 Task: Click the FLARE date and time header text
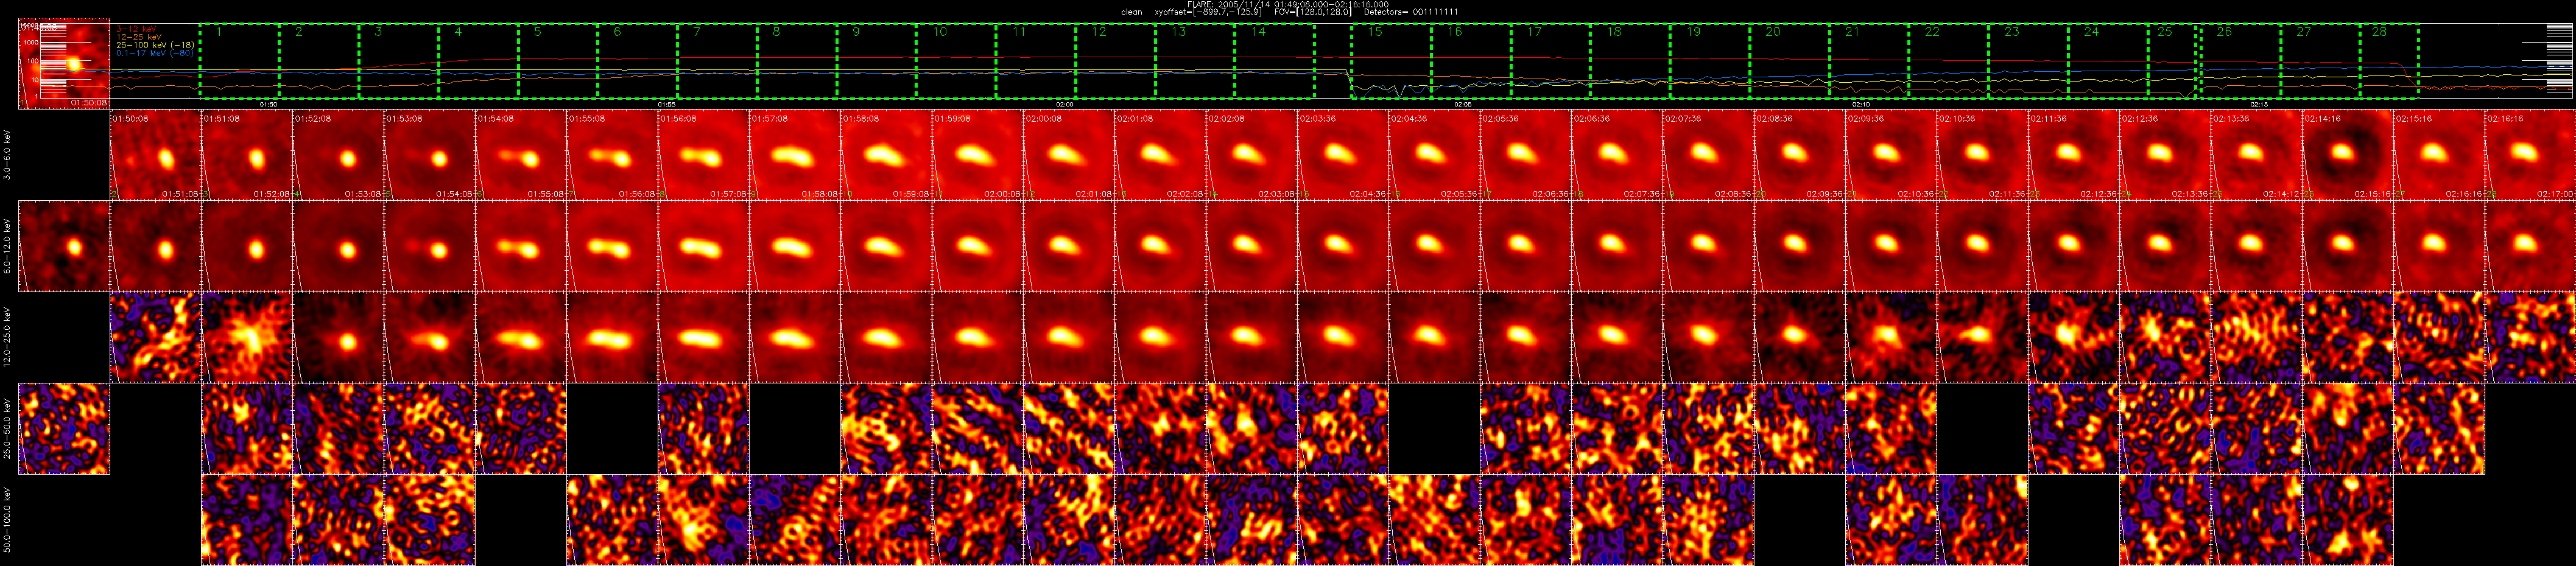click(x=1288, y=4)
